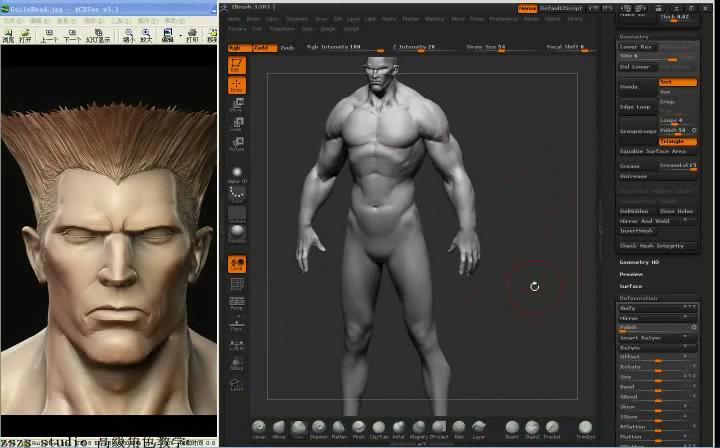
Task: Open ACDSee edit button dropdown arrow
Action: point(180,35)
